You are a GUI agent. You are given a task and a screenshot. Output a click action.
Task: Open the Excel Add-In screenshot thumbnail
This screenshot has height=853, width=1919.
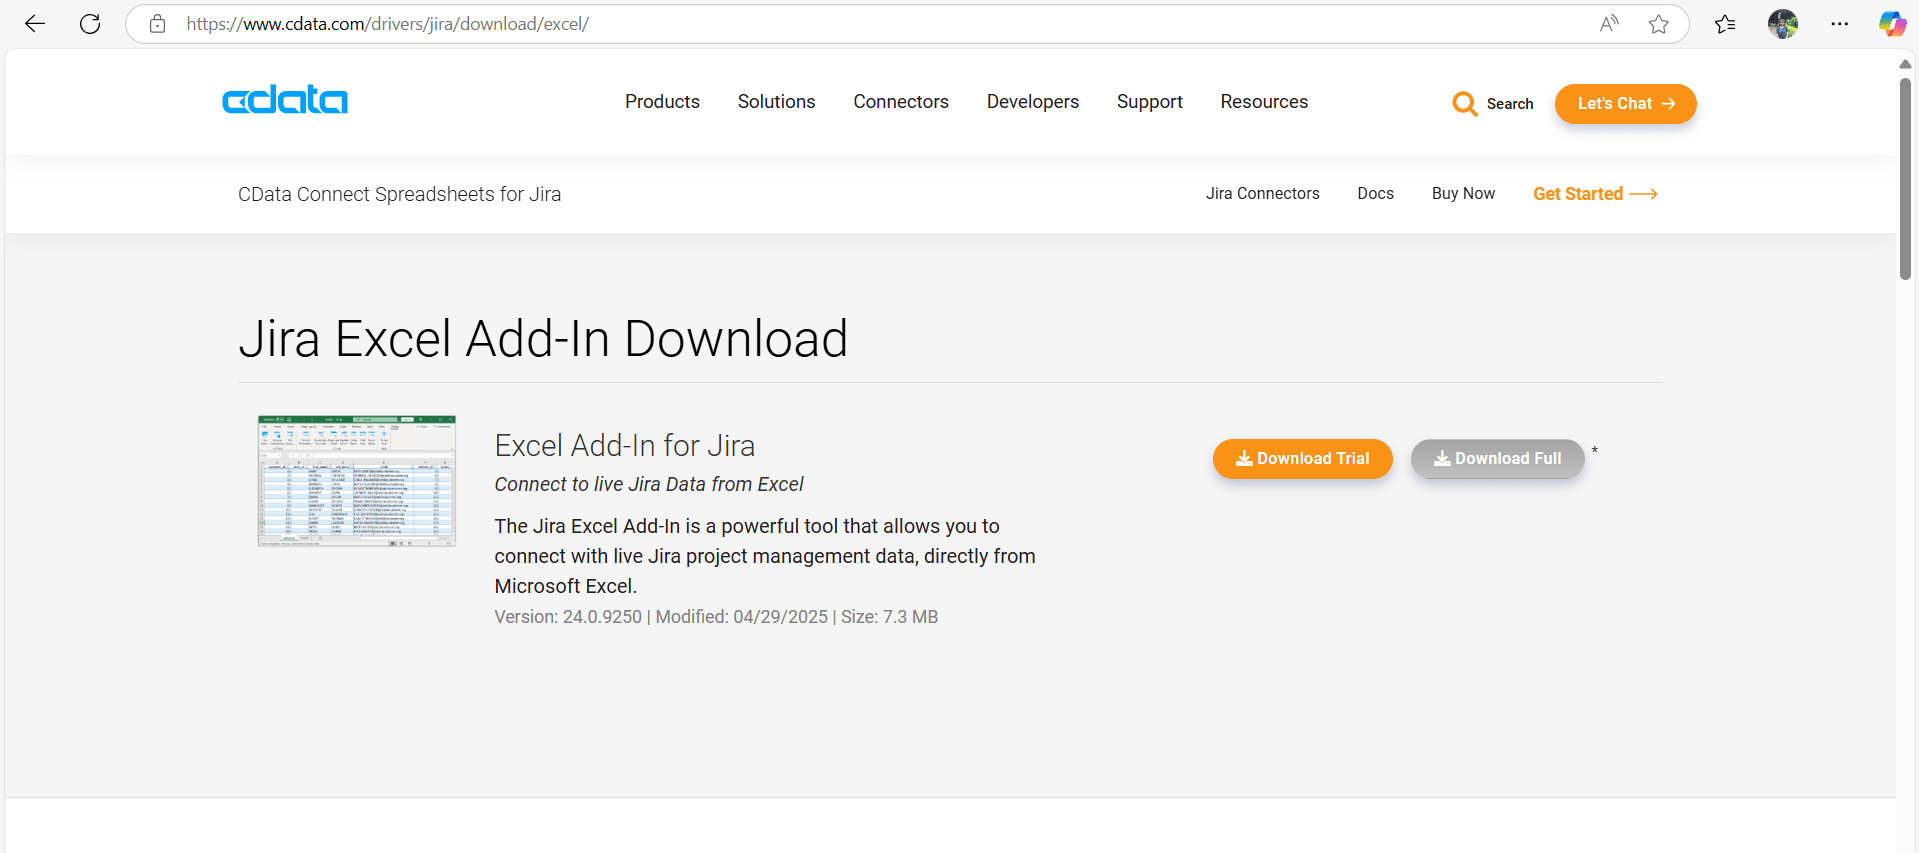click(x=357, y=481)
